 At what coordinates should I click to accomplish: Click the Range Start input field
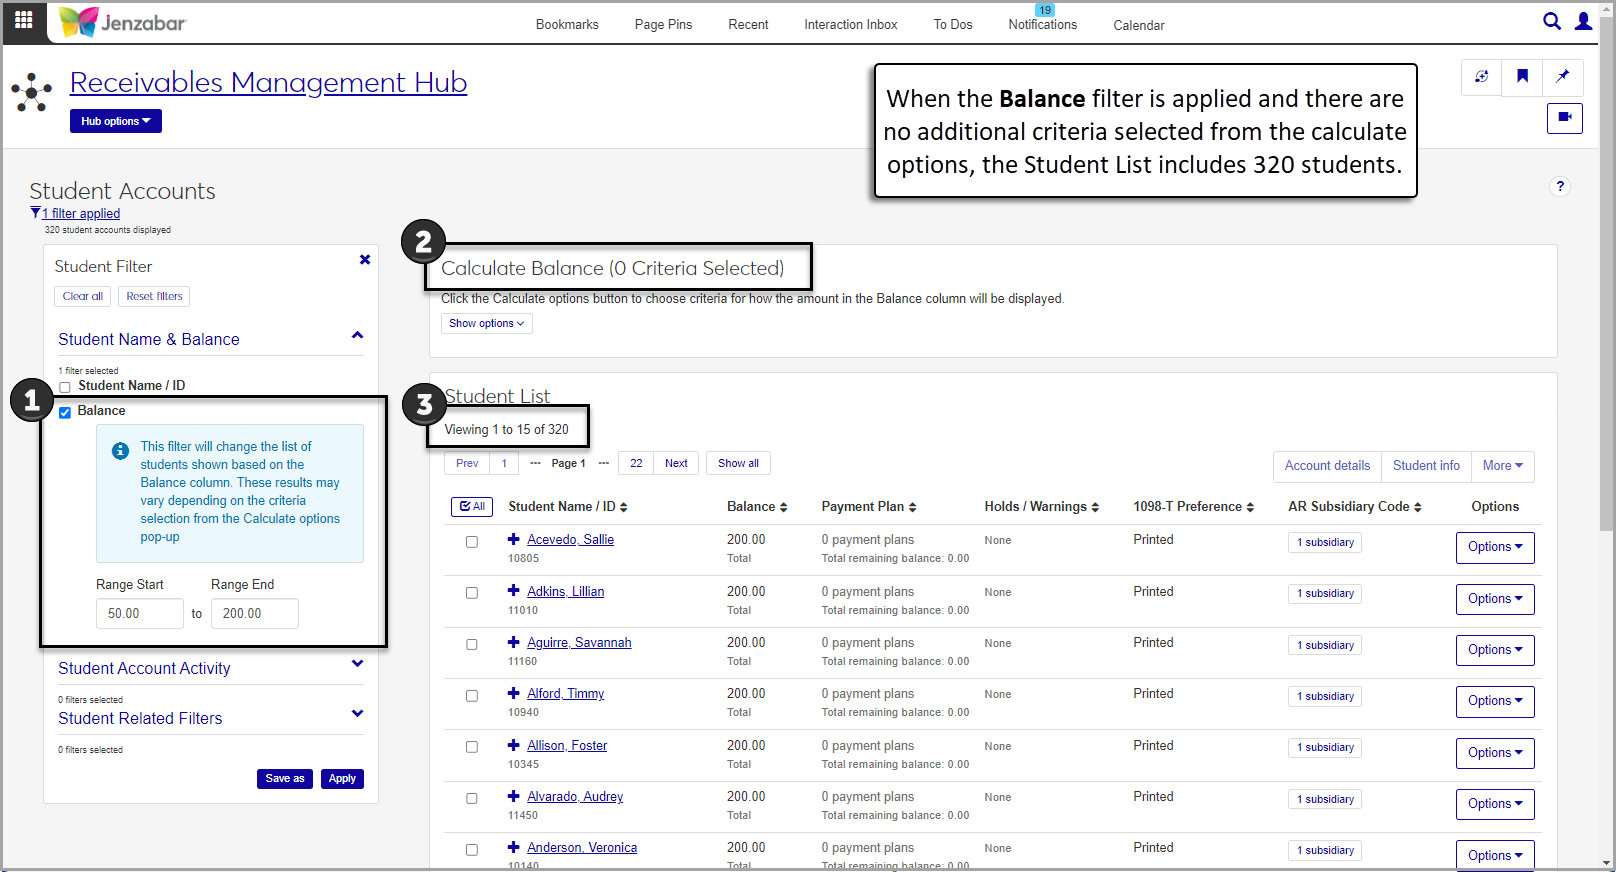(x=139, y=614)
